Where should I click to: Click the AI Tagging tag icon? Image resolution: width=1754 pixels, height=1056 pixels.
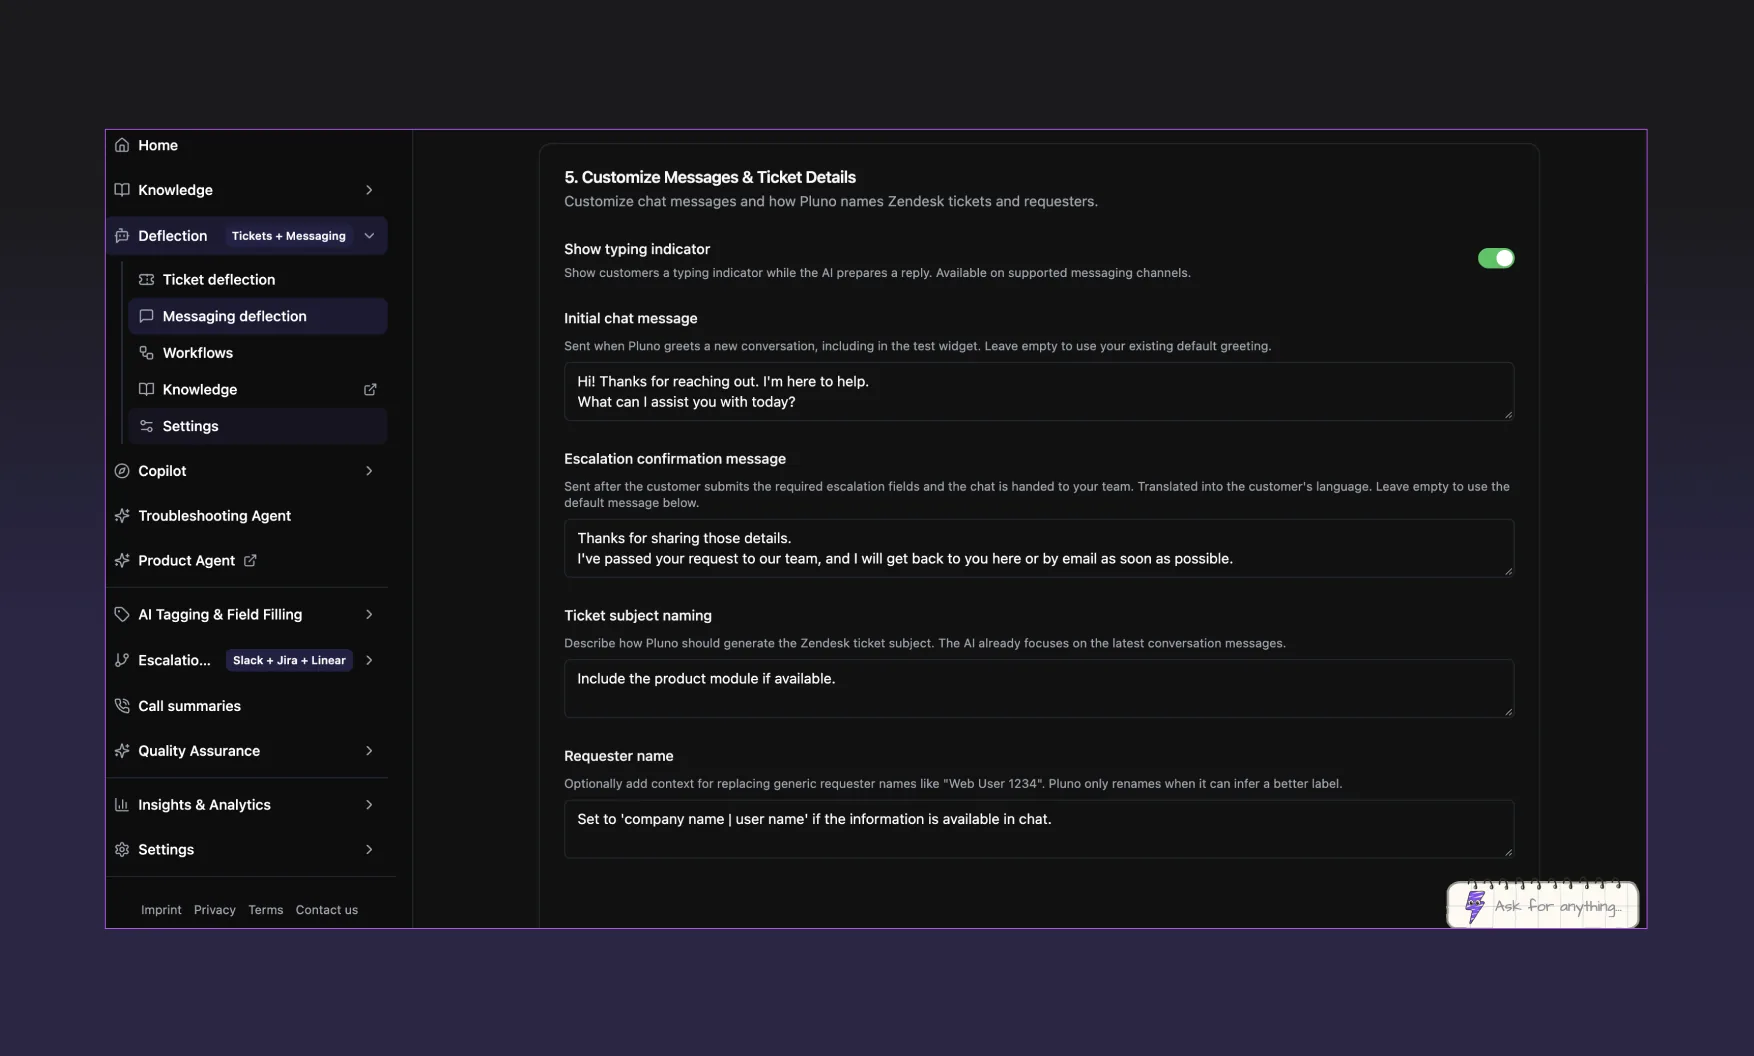pos(122,615)
